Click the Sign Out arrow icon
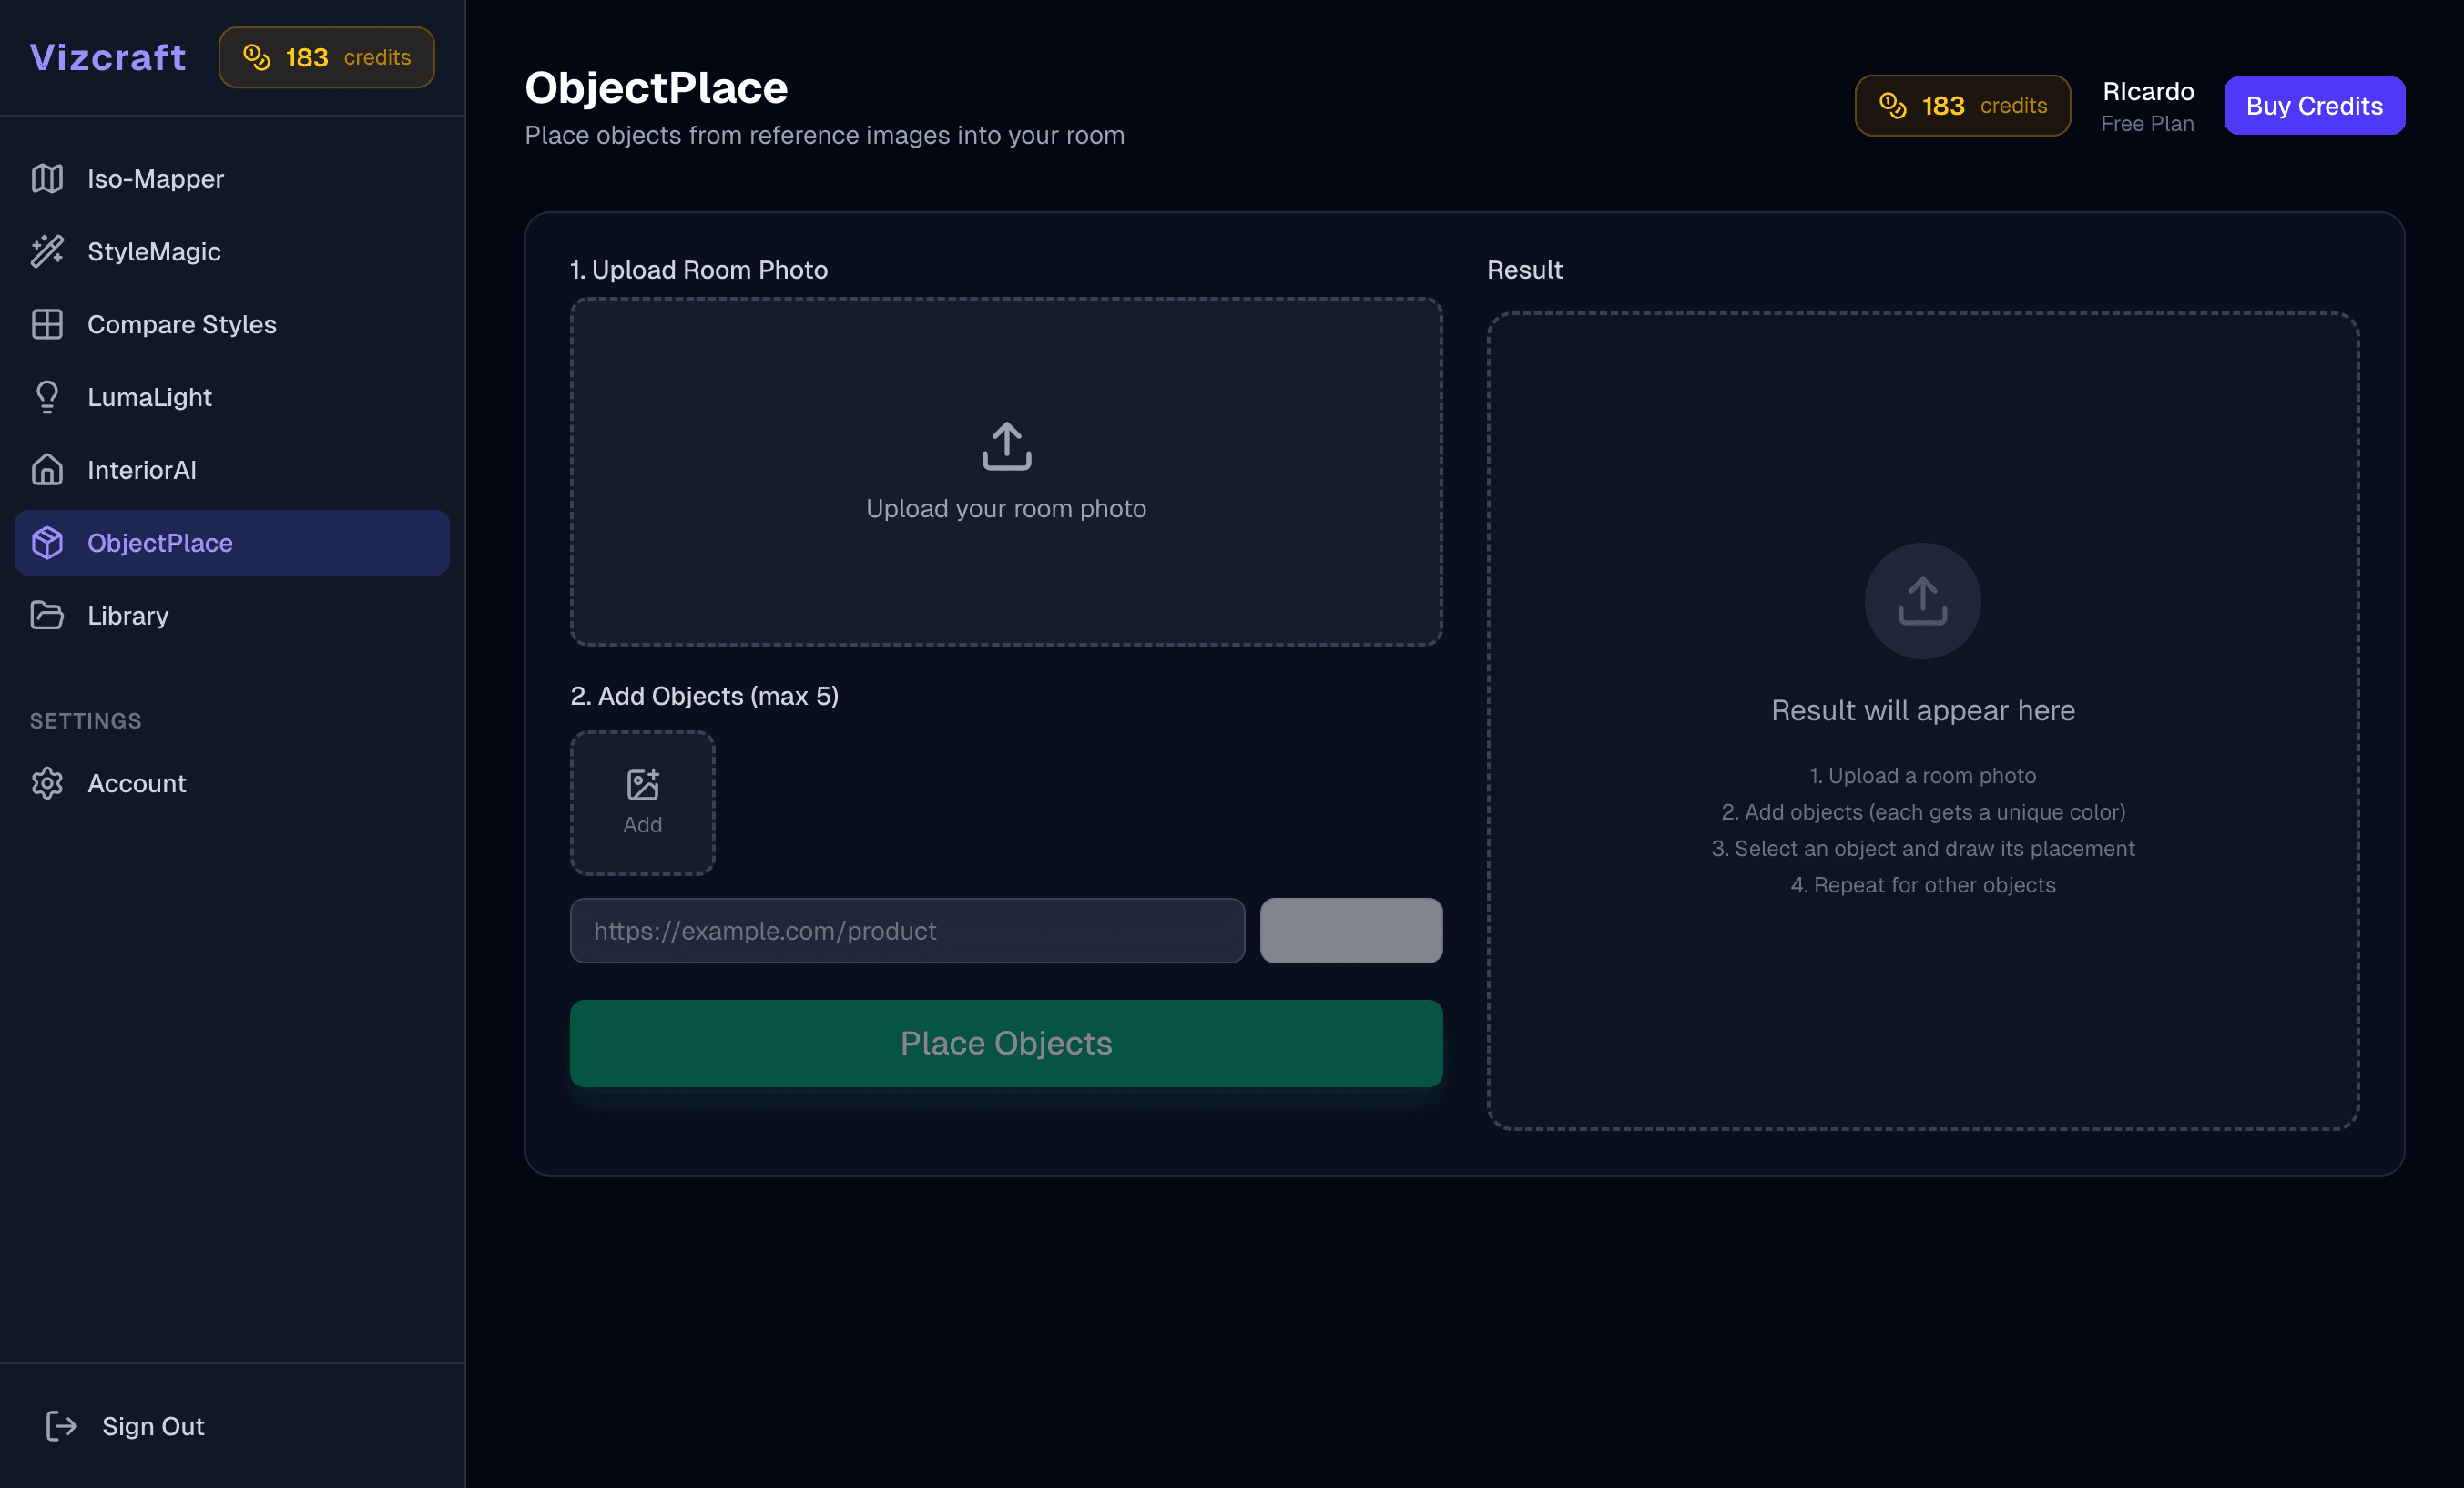This screenshot has width=2464, height=1488. pyautogui.click(x=60, y=1426)
